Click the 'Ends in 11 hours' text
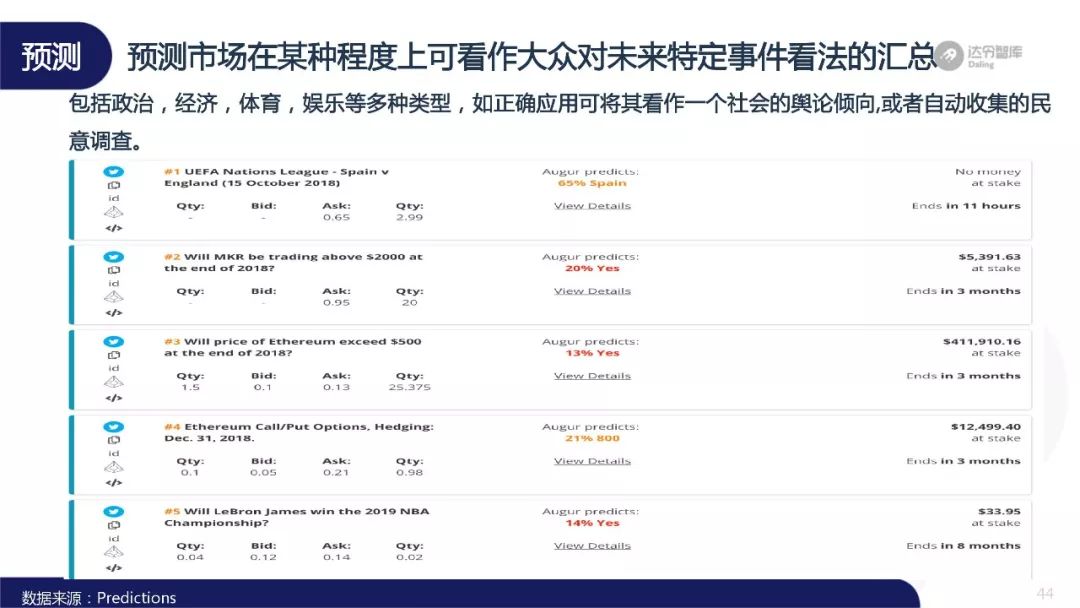The image size is (1080, 608). pyautogui.click(x=966, y=206)
